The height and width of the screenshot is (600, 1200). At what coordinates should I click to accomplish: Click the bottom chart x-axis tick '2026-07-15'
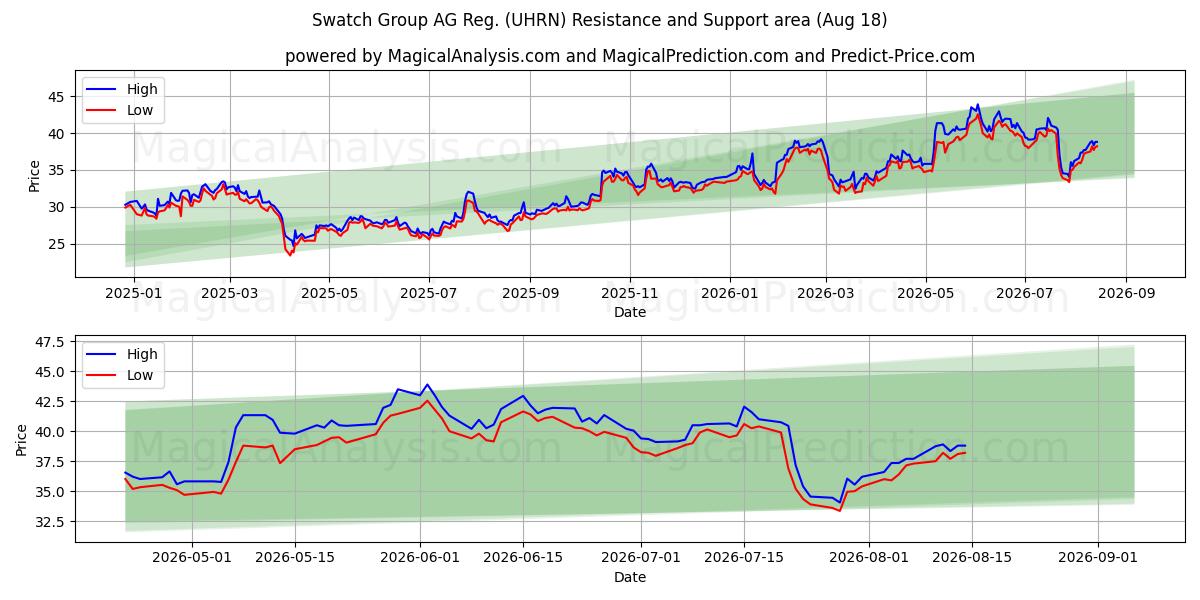click(744, 558)
